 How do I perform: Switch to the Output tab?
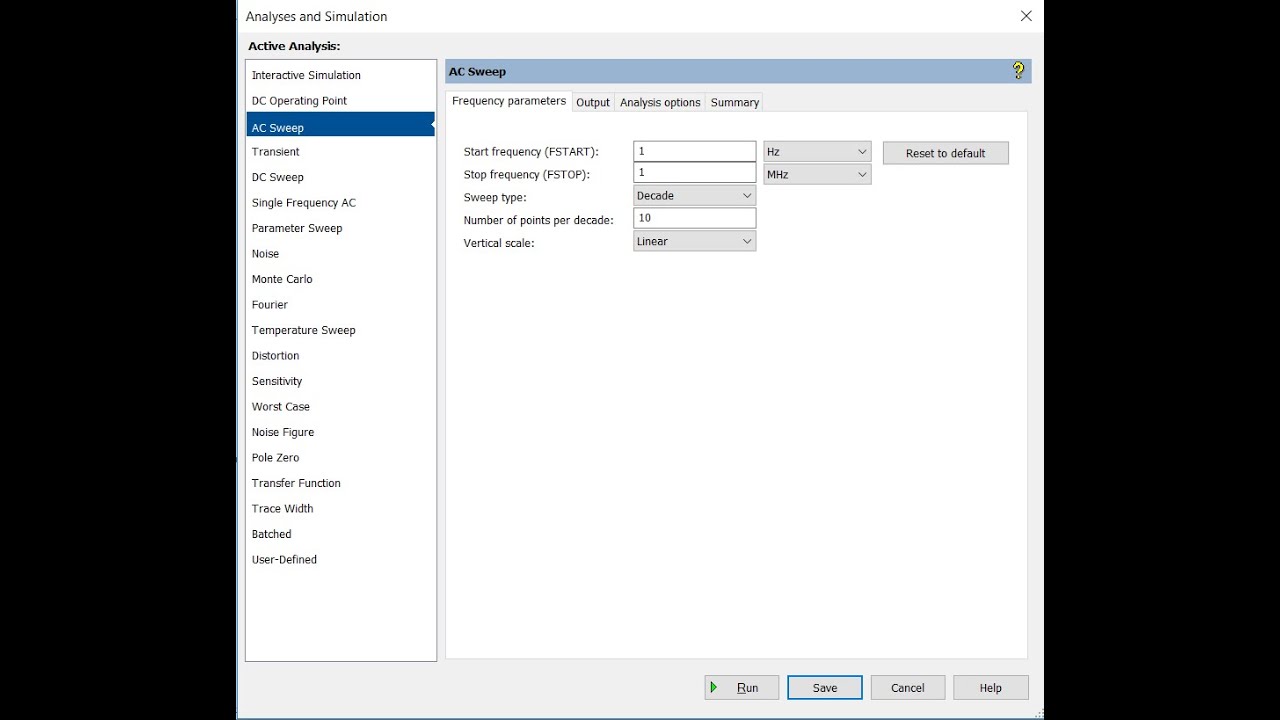click(593, 102)
